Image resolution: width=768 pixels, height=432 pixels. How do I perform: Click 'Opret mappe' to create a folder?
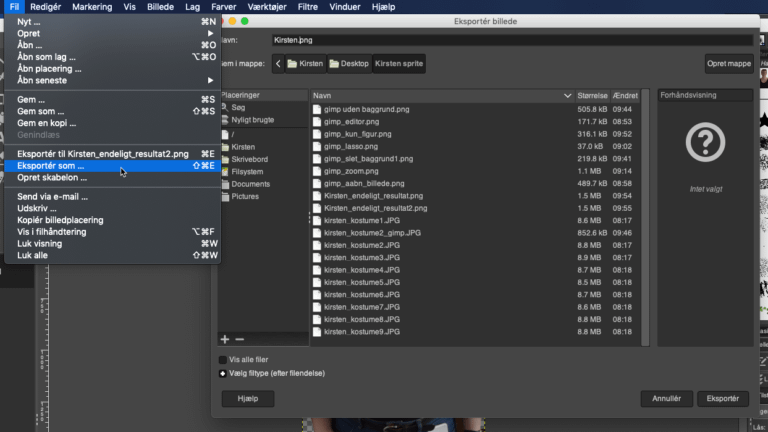coord(729,63)
